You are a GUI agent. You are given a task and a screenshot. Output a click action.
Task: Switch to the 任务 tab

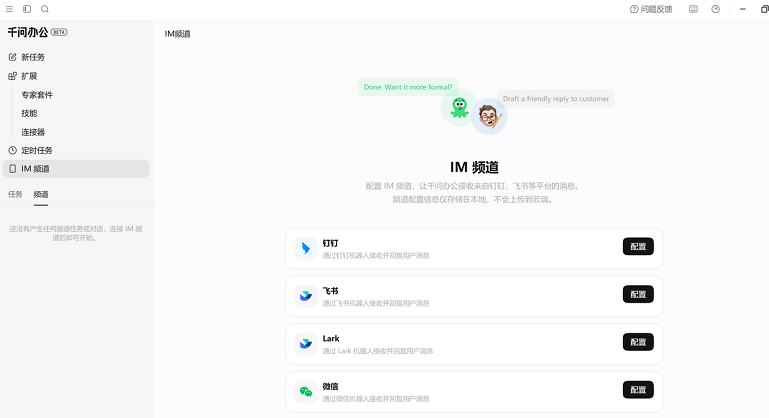(x=15, y=194)
